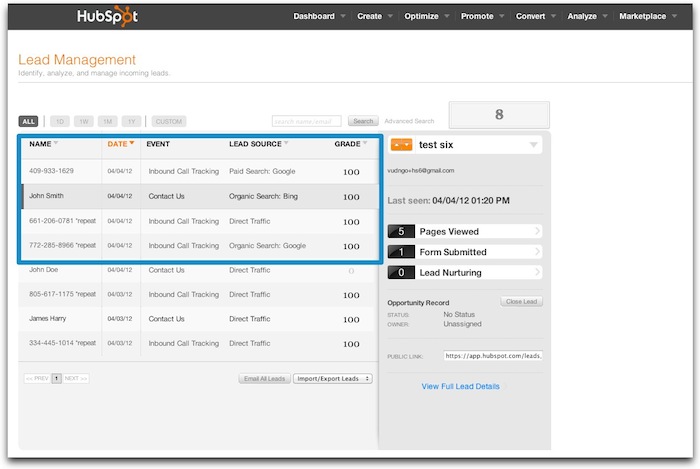Screen dimensions: 700x469
Task: Click the search name/email field
Action: (307, 121)
